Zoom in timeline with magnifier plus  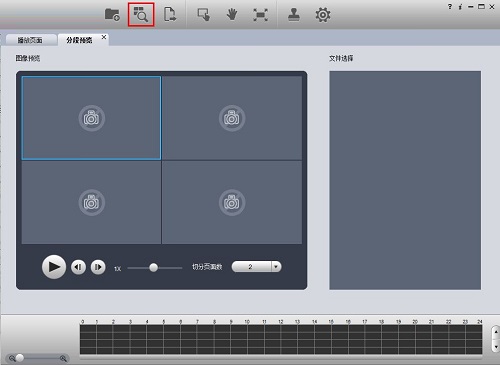[x=63, y=358]
